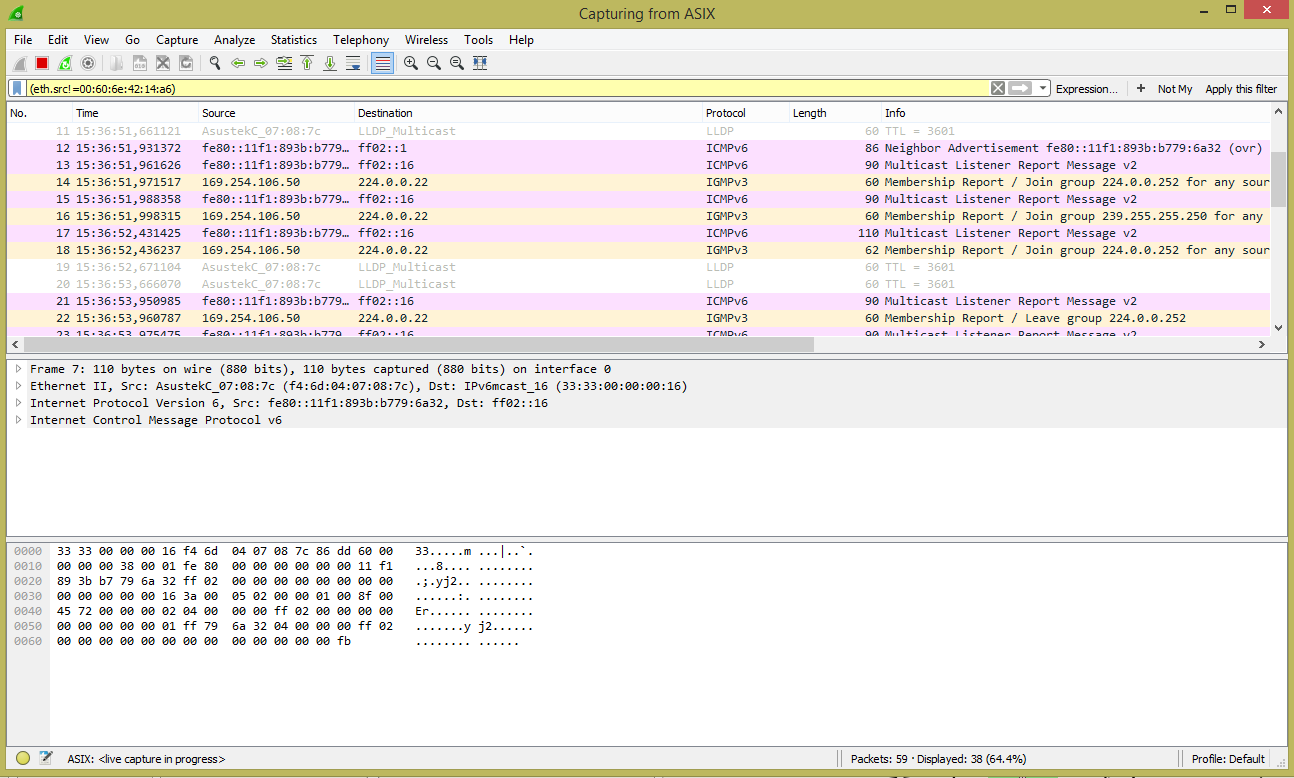This screenshot has width=1294, height=778.
Task: Toggle packet list colorization
Action: click(382, 63)
